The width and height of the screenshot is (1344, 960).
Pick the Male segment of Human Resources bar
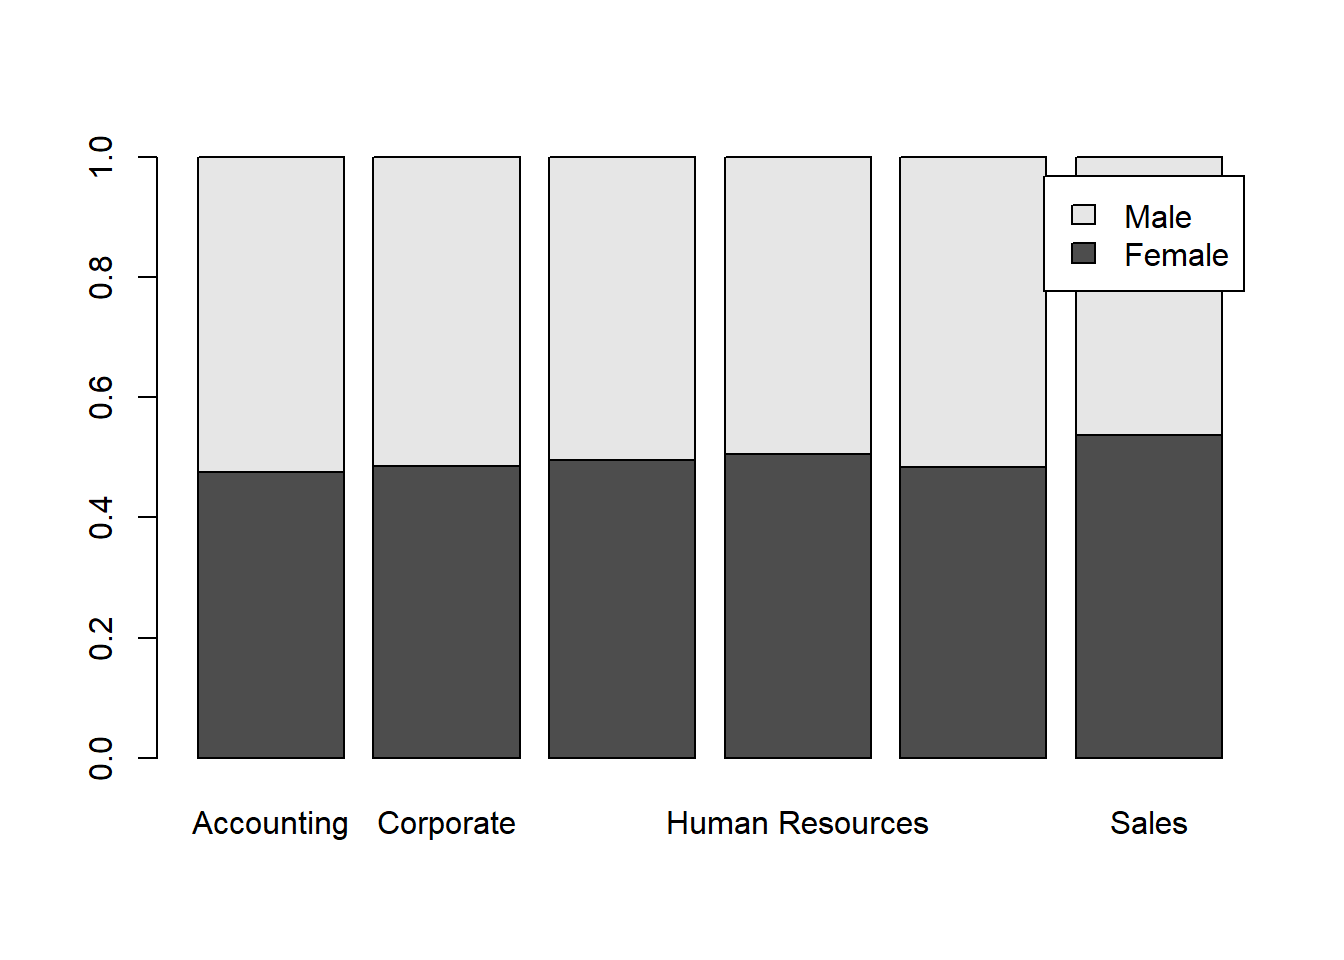point(797,305)
